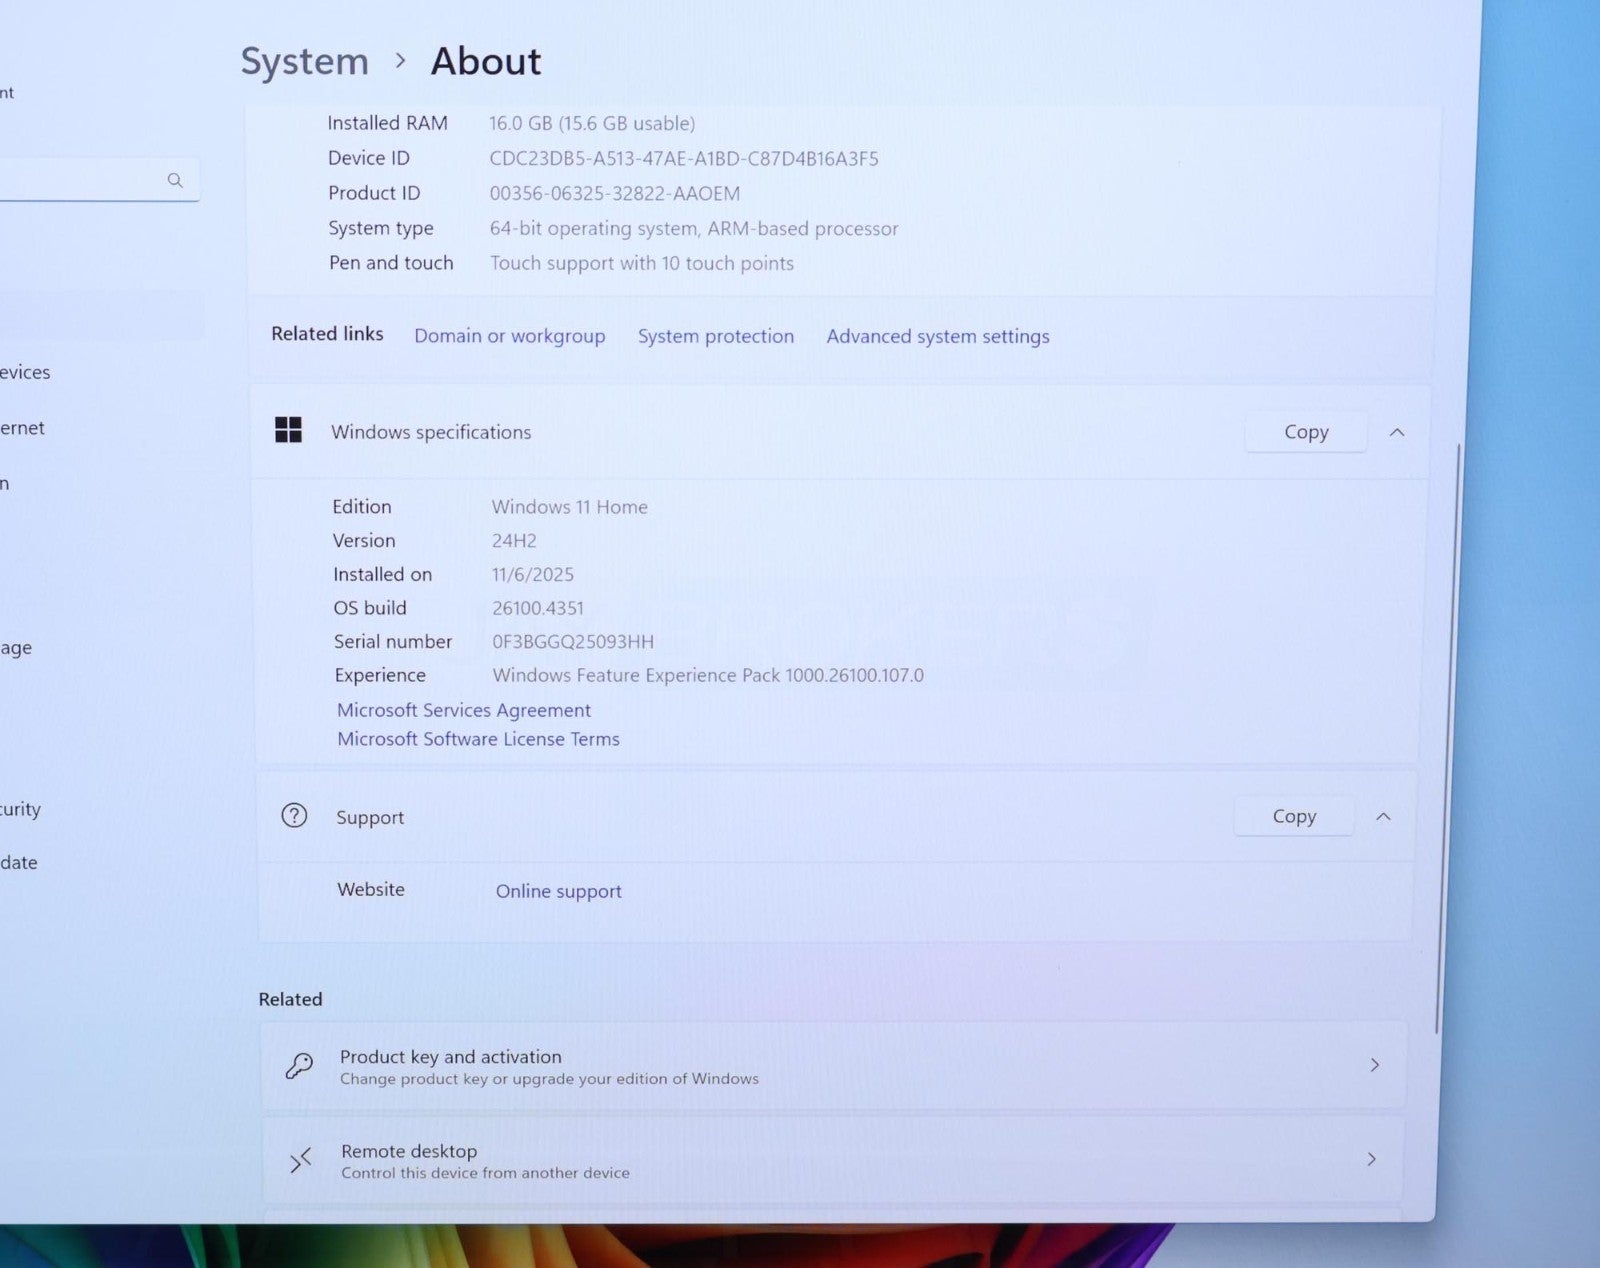Open Remote desktop arrow
Image resolution: width=1600 pixels, height=1268 pixels.
(x=1371, y=1159)
